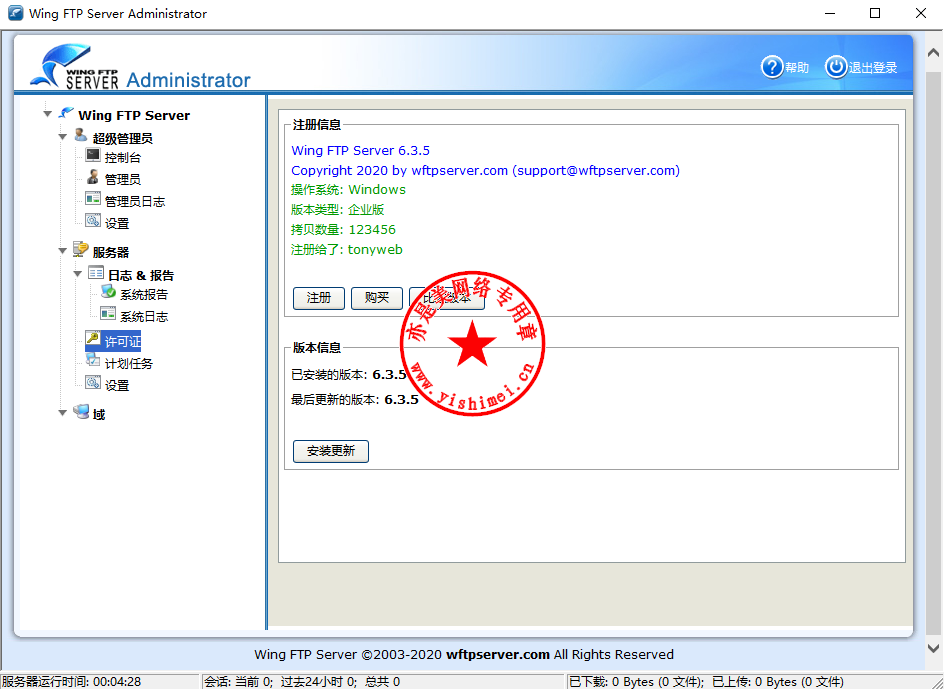The height and width of the screenshot is (689, 944).
Task: Select 管理员 tree item
Action: tap(123, 179)
